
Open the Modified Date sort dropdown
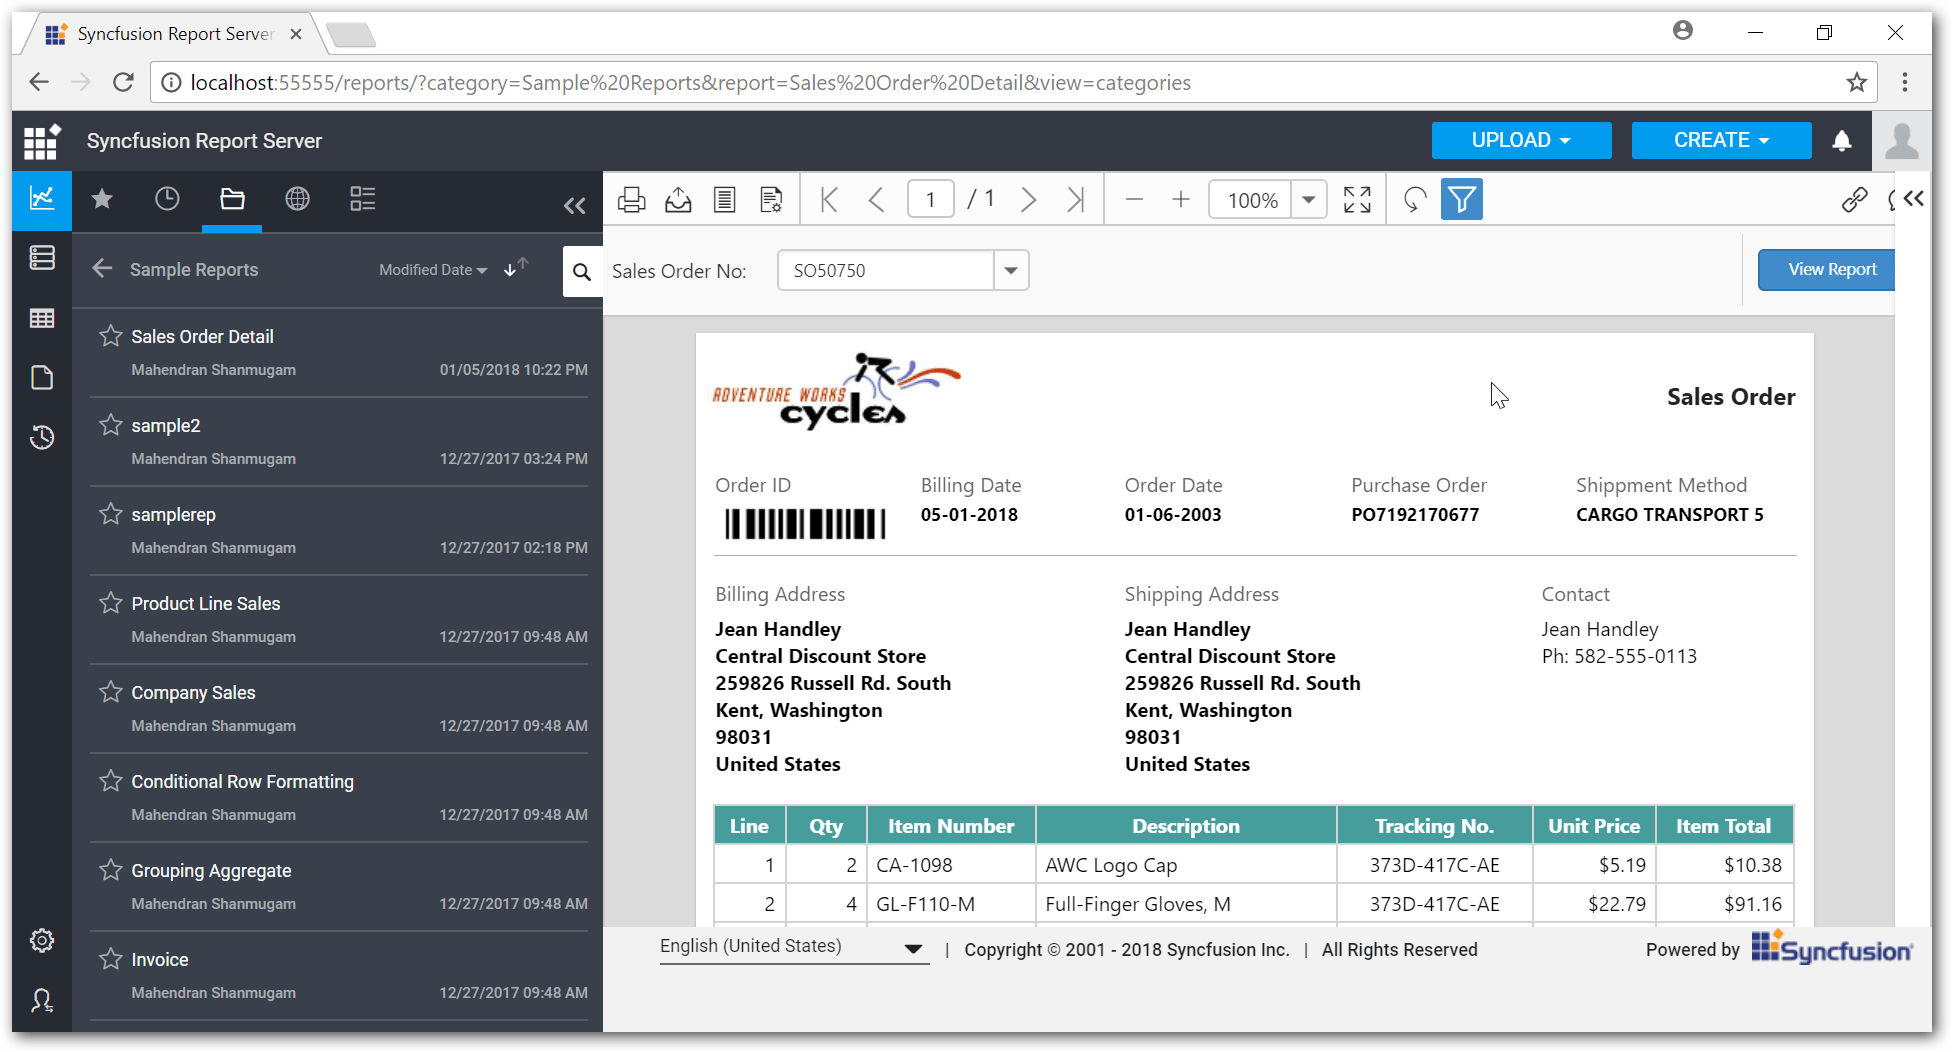pyautogui.click(x=433, y=270)
